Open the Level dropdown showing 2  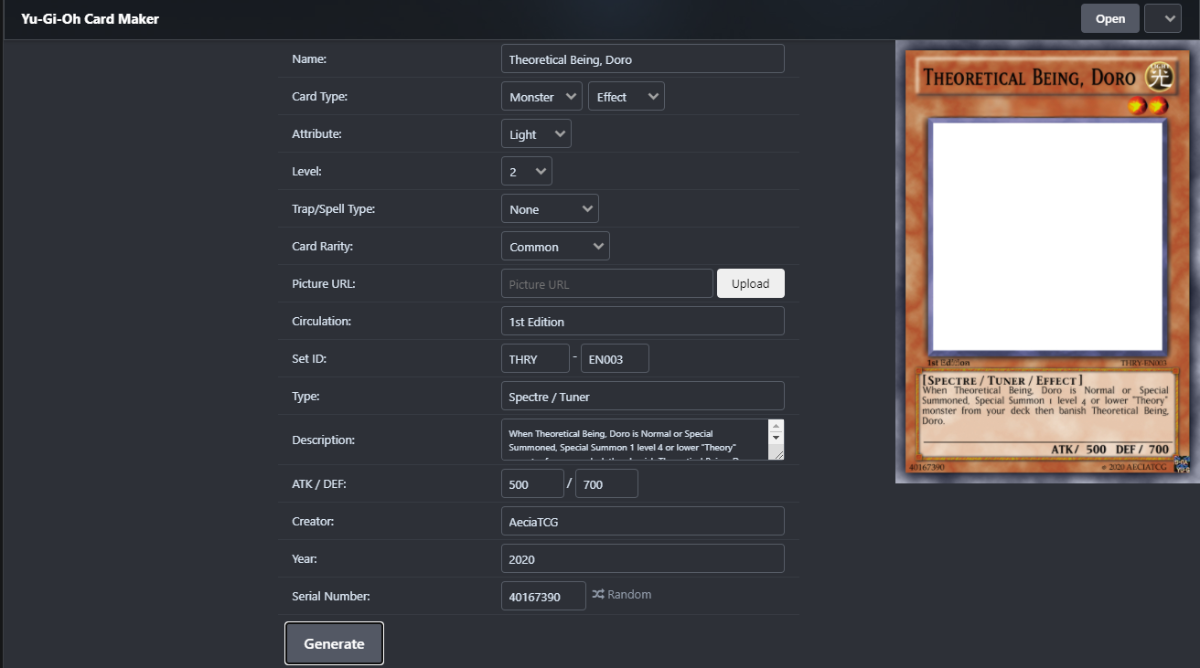pos(526,172)
